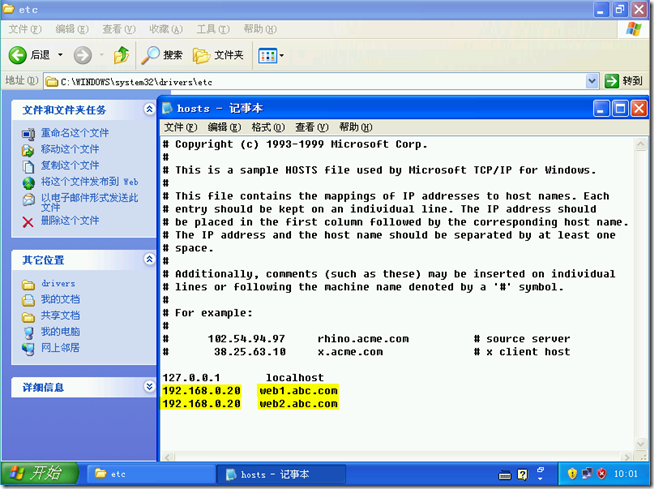Open the 工具(T) menu in Explorer

pyautogui.click(x=213, y=29)
